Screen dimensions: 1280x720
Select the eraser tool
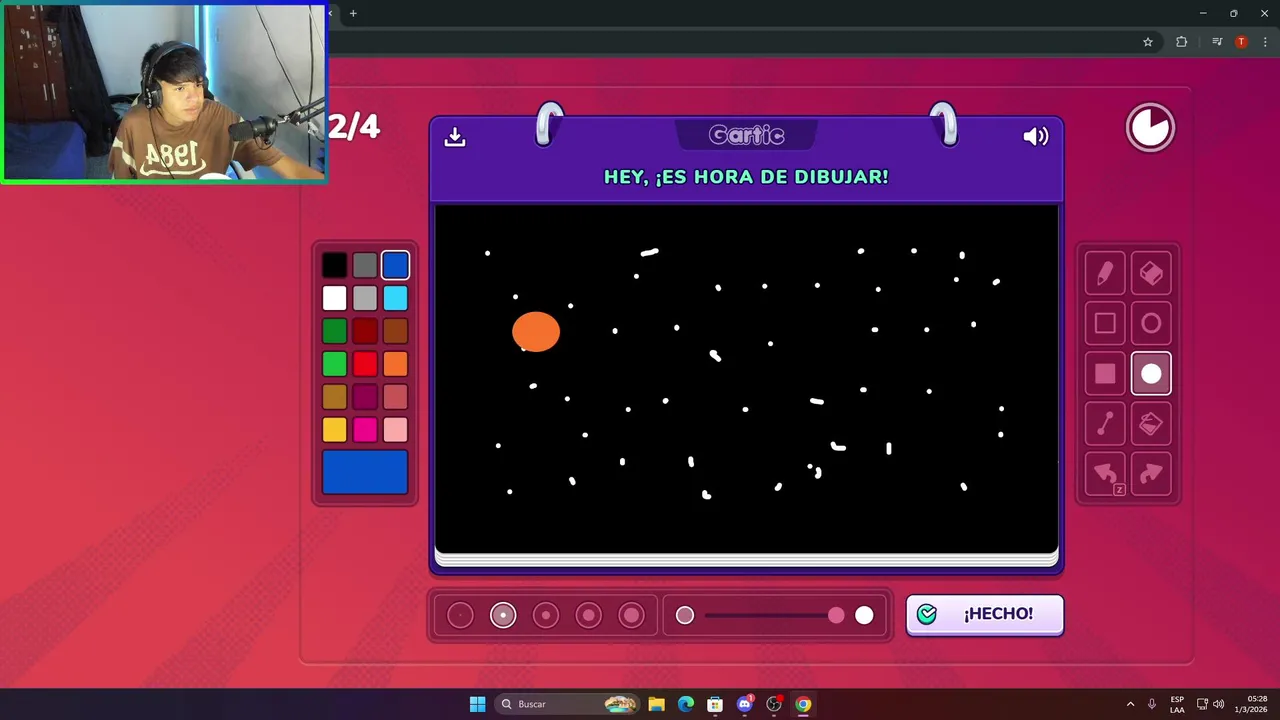(x=1151, y=273)
